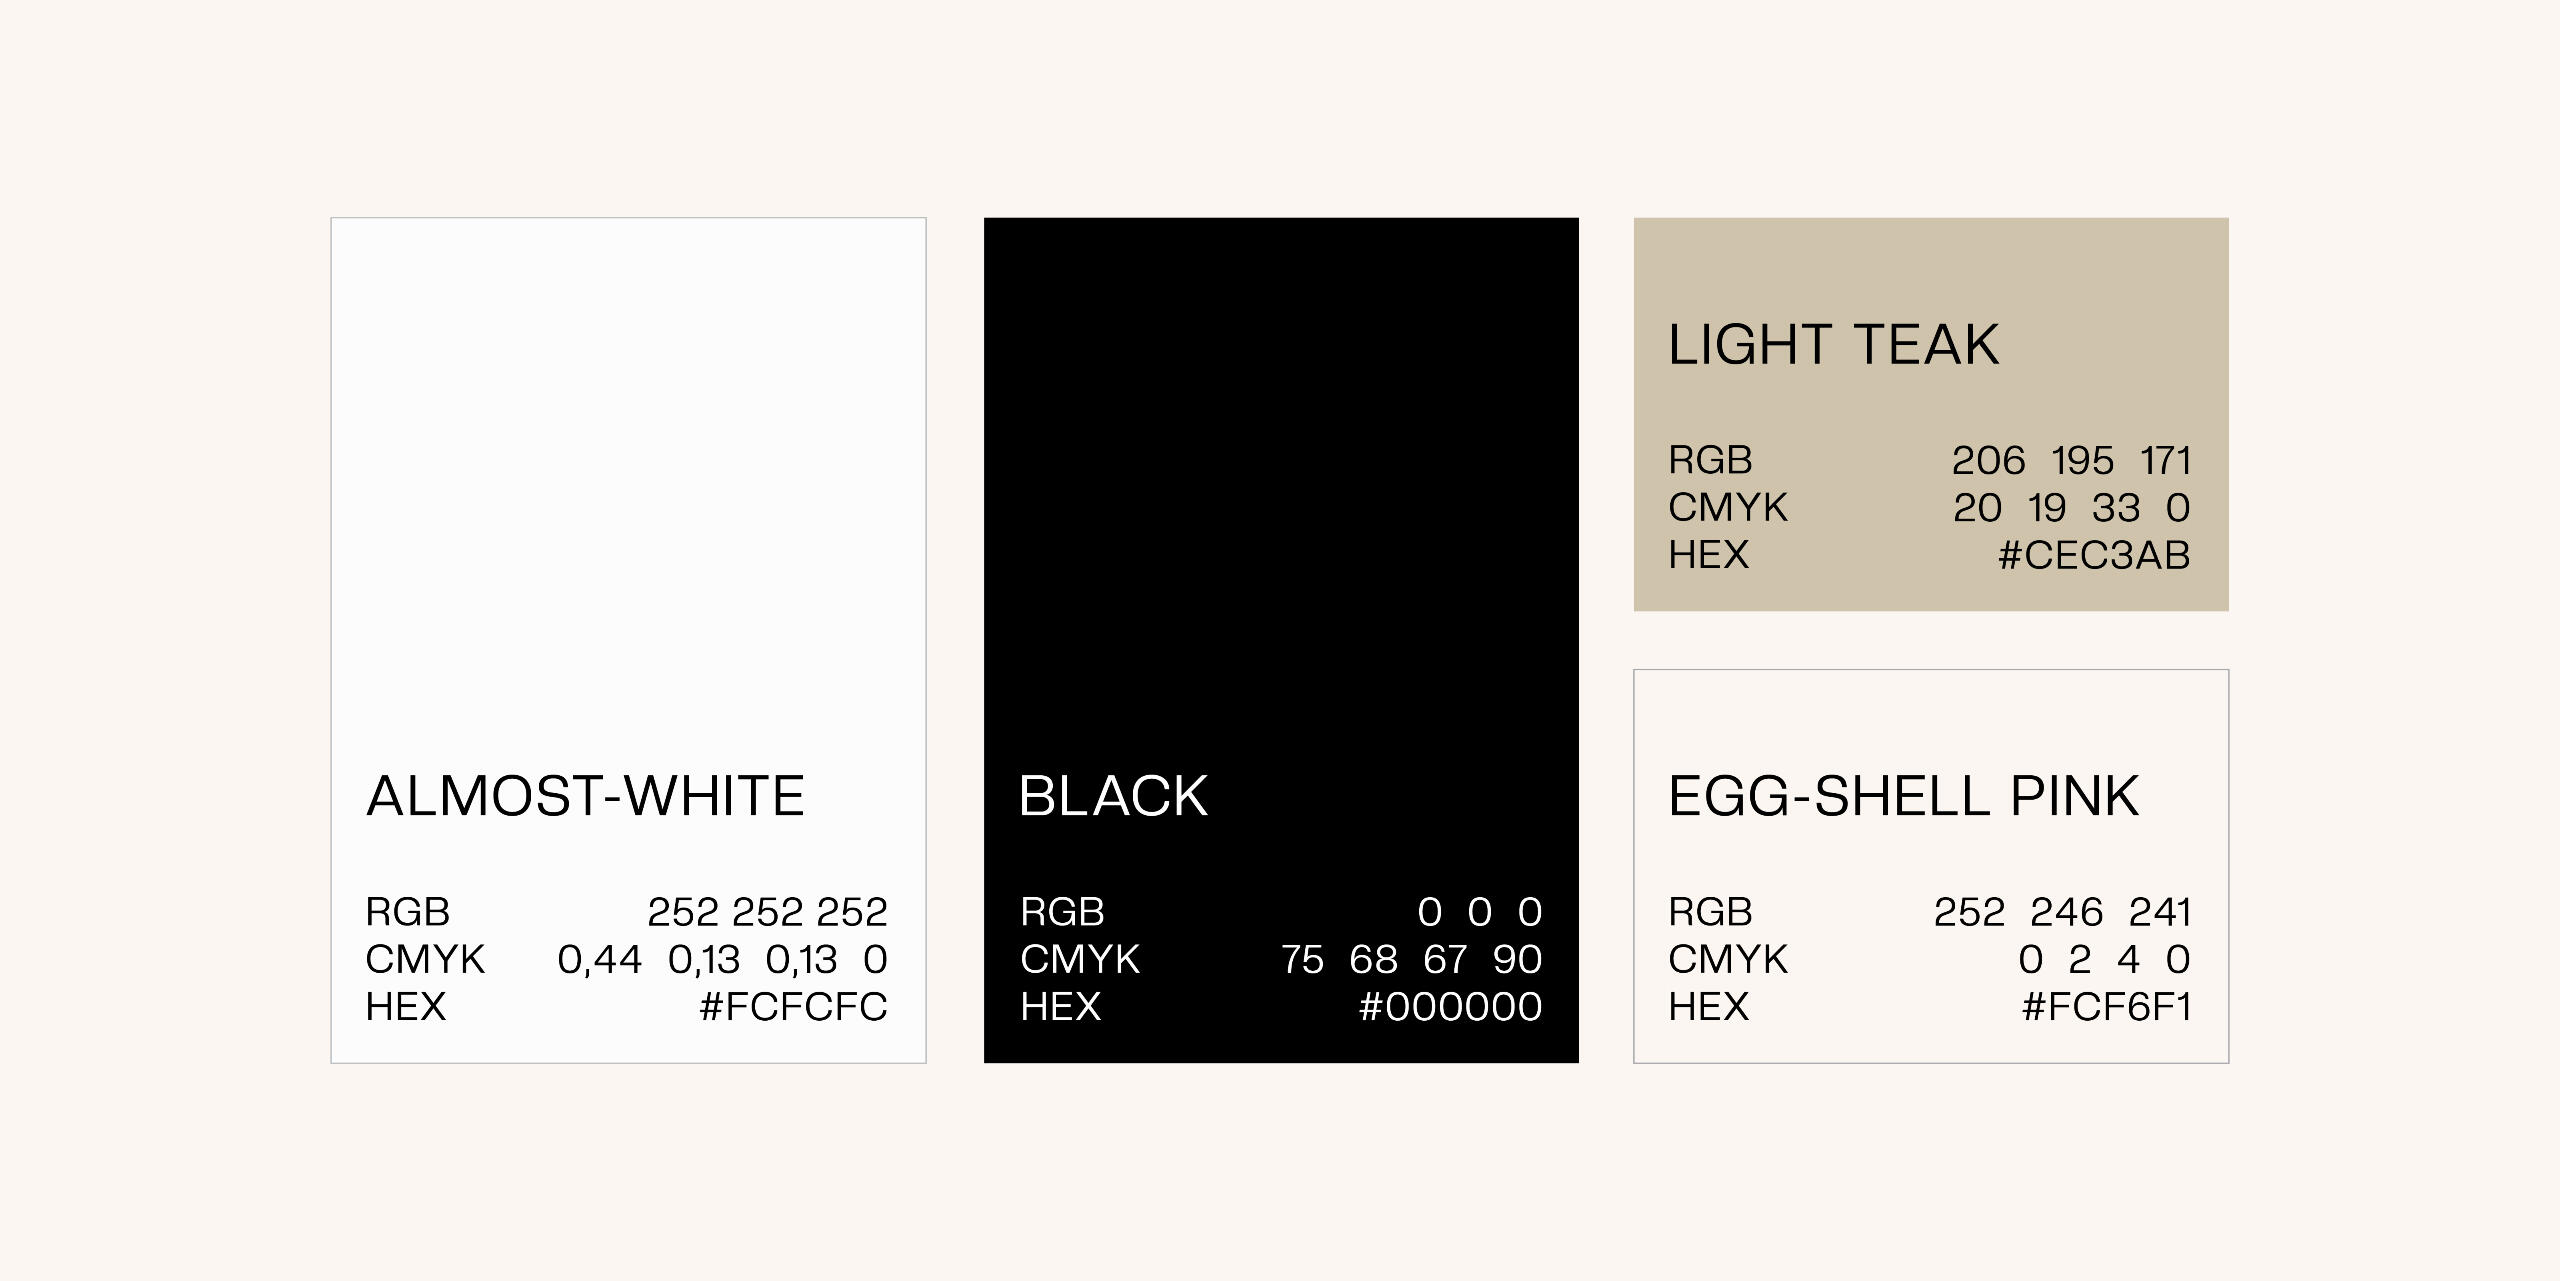Viewport: 2560px width, 1281px height.
Task: Click the ALMOST-WHITE color name
Action: 585,796
